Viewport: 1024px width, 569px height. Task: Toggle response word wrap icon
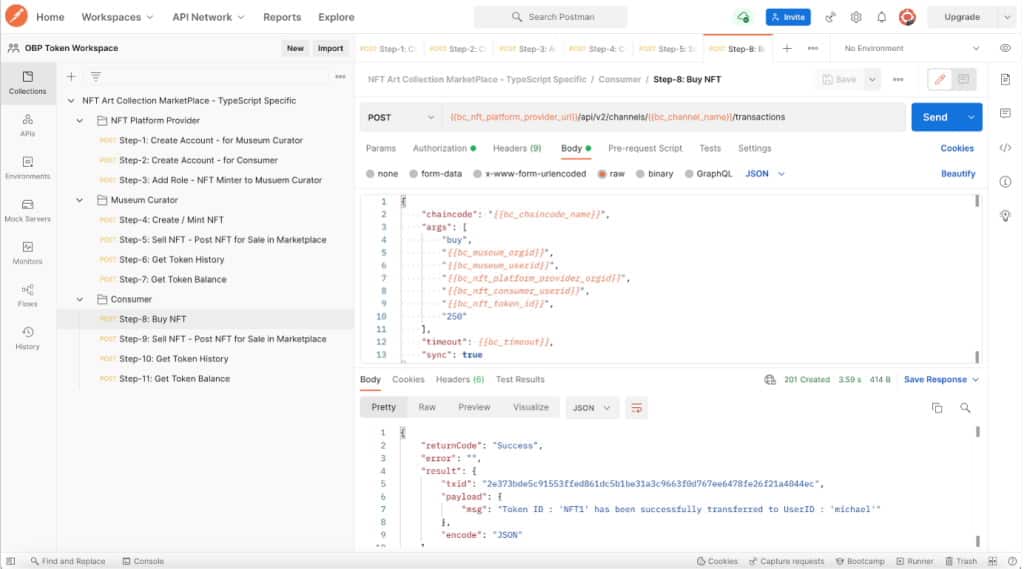[636, 408]
